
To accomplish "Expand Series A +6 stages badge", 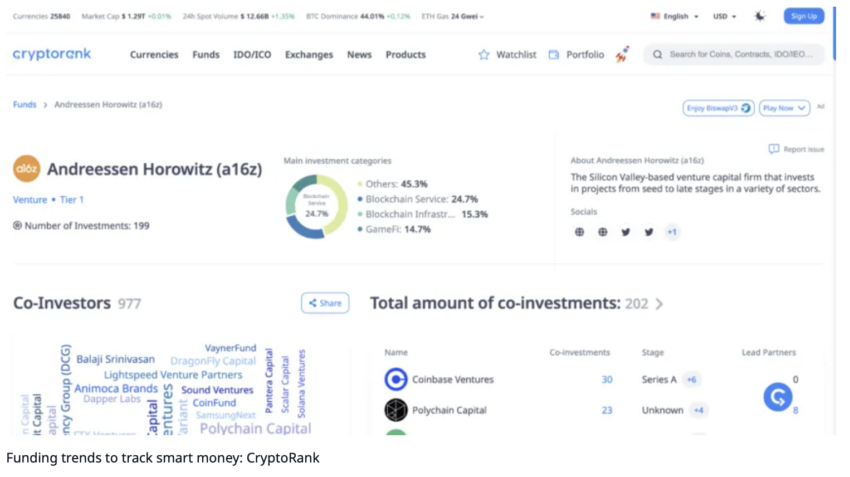I will [691, 379].
